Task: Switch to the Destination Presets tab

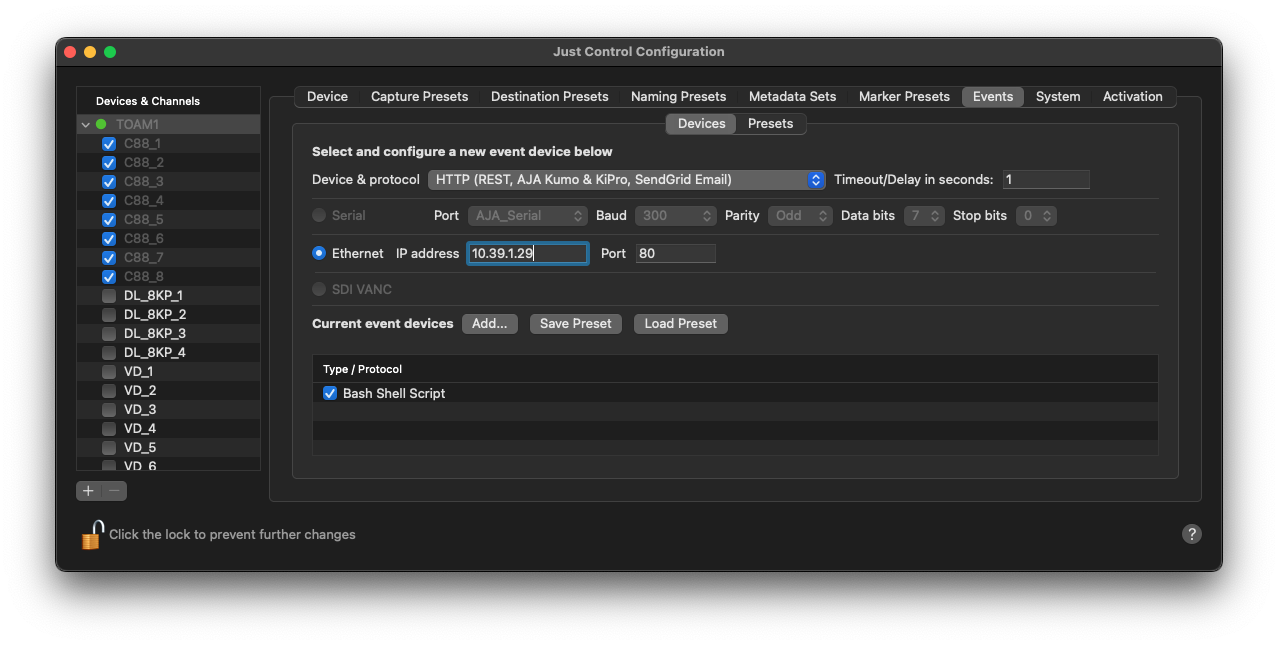Action: (549, 97)
